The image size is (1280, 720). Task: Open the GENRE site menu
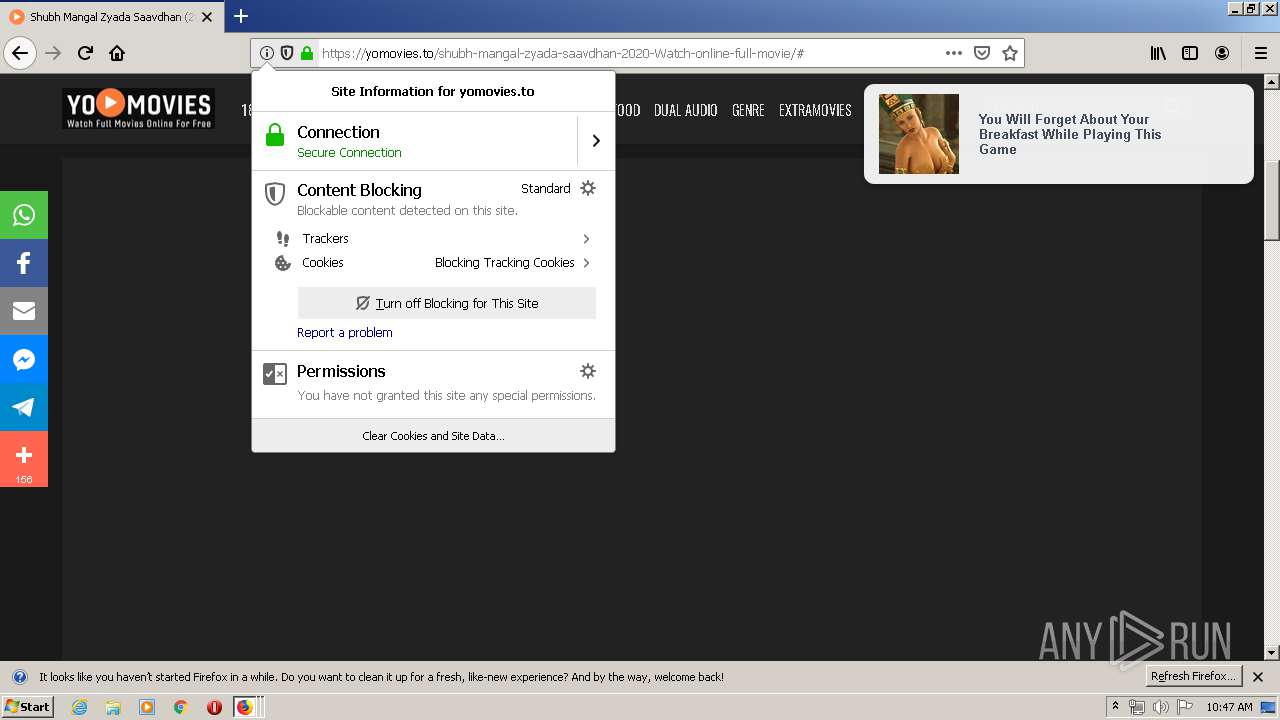[748, 110]
